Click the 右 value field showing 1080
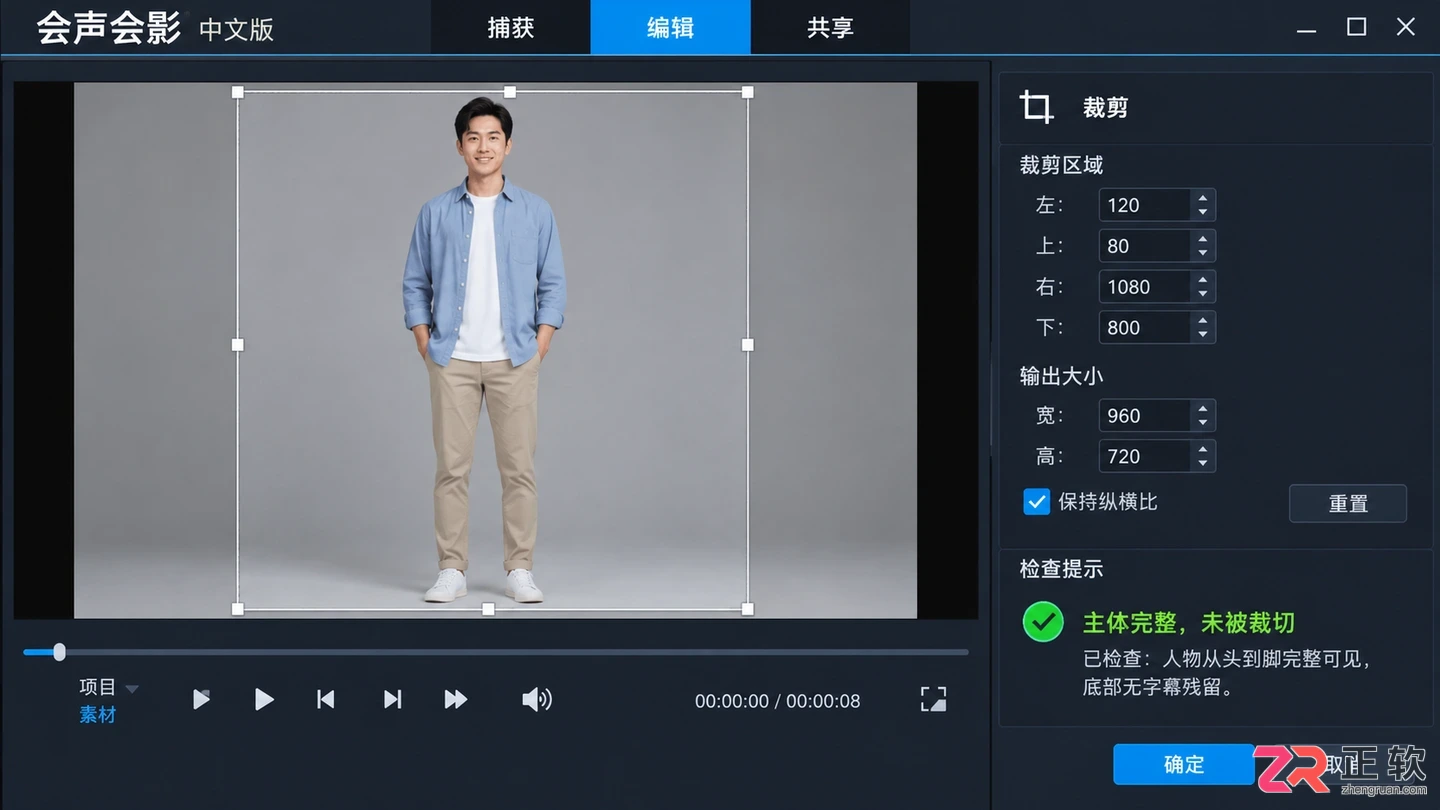 pos(1145,287)
